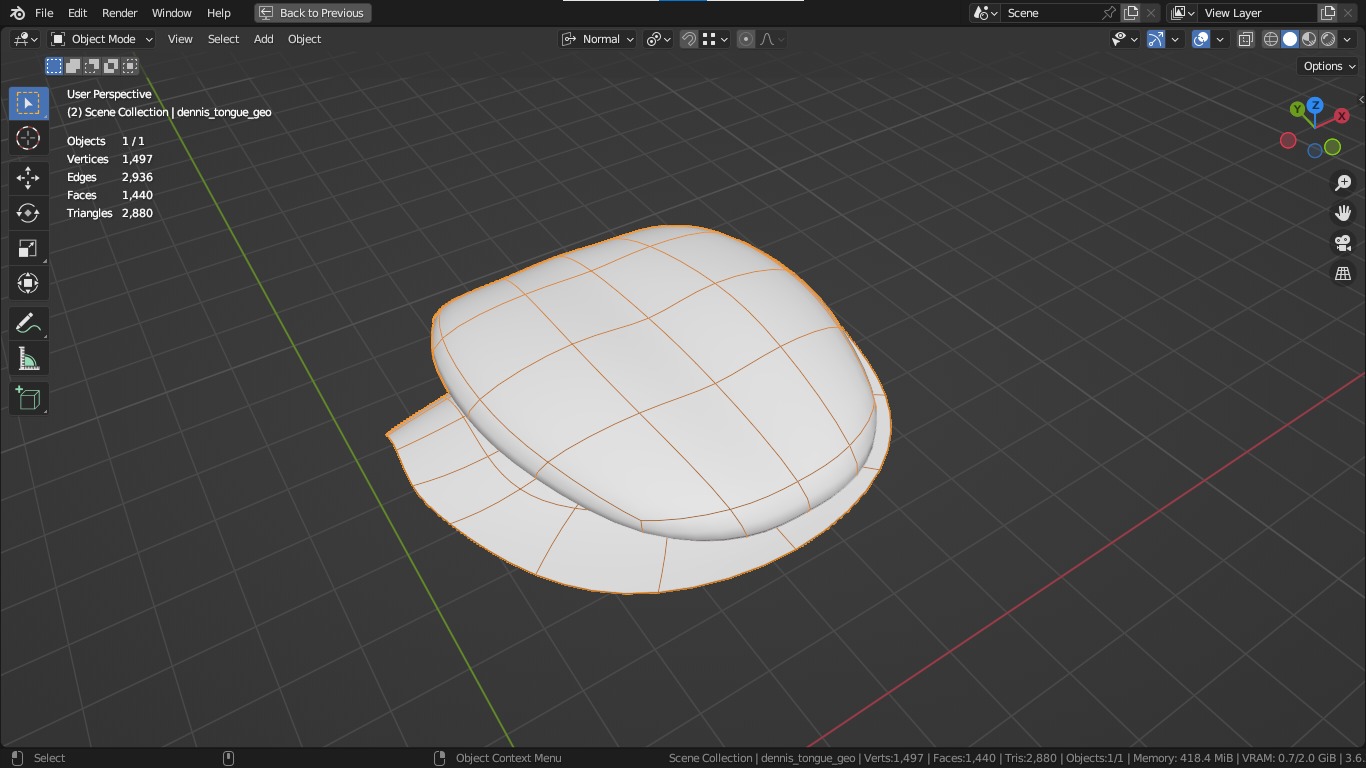Choose the Move tool
The height and width of the screenshot is (768, 1366).
28,178
